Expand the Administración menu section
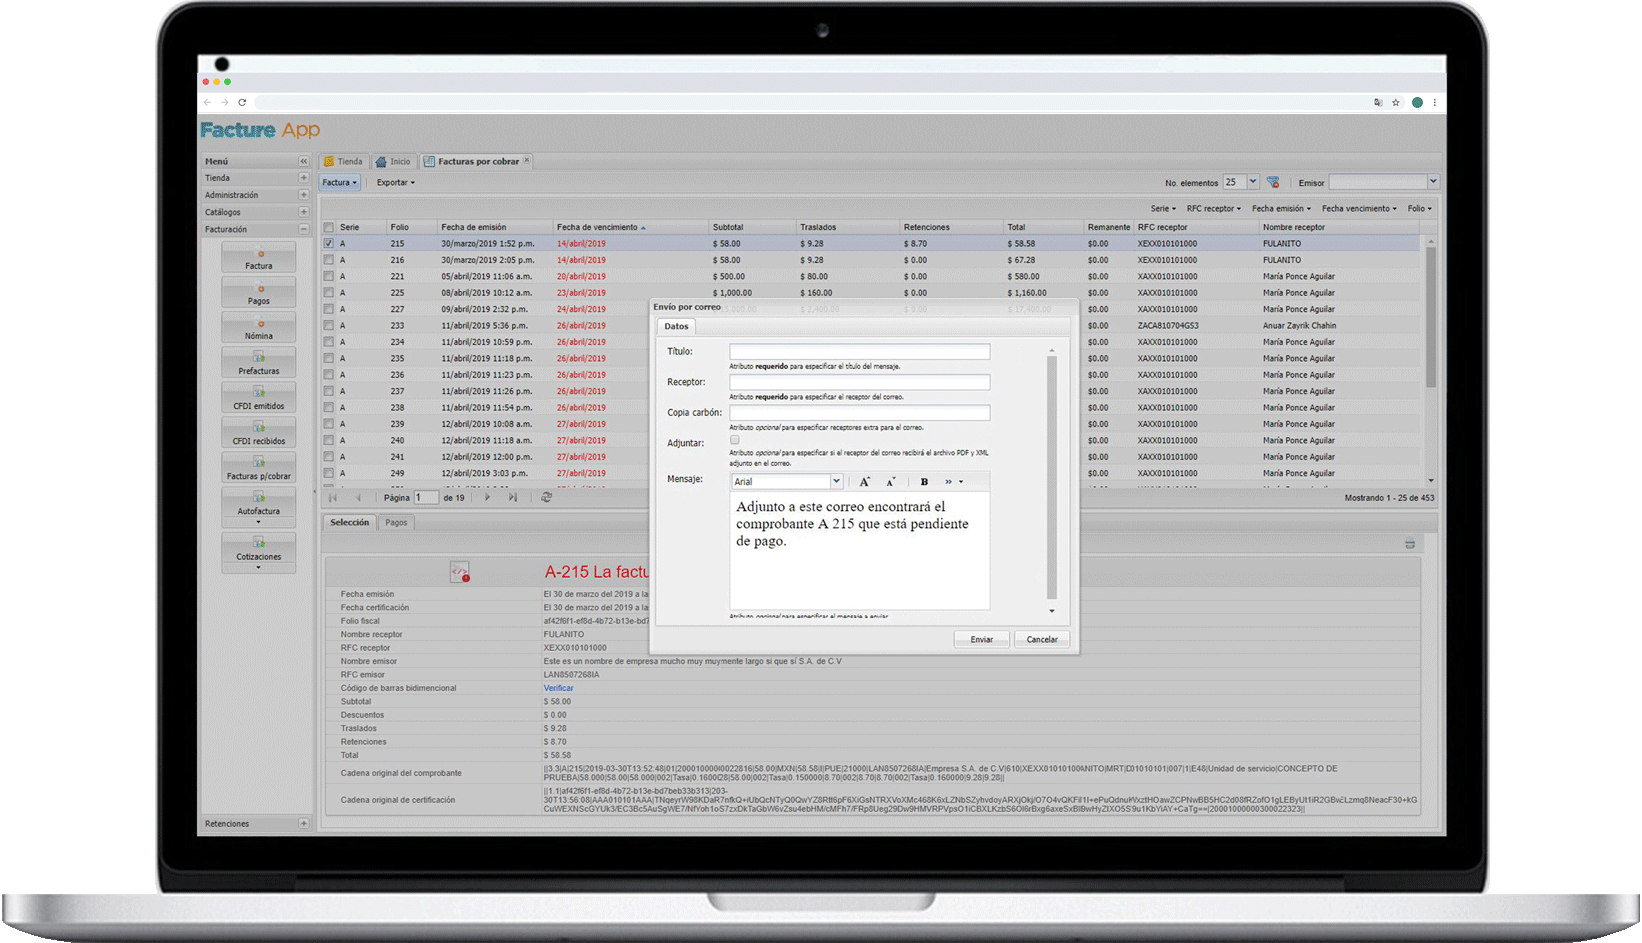Screen dimensions: 1642x943 click(x=304, y=195)
